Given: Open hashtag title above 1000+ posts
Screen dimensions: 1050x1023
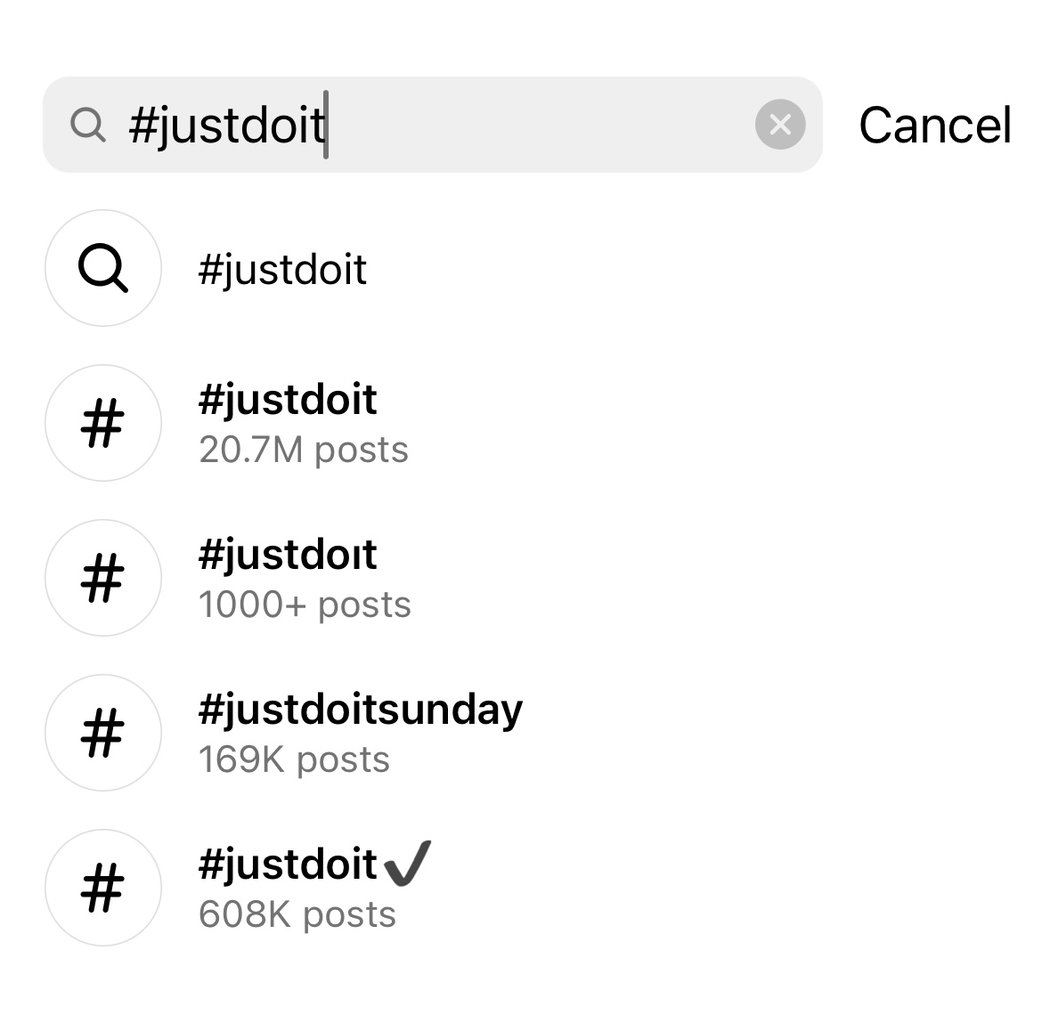Looking at the screenshot, I should click(288, 555).
